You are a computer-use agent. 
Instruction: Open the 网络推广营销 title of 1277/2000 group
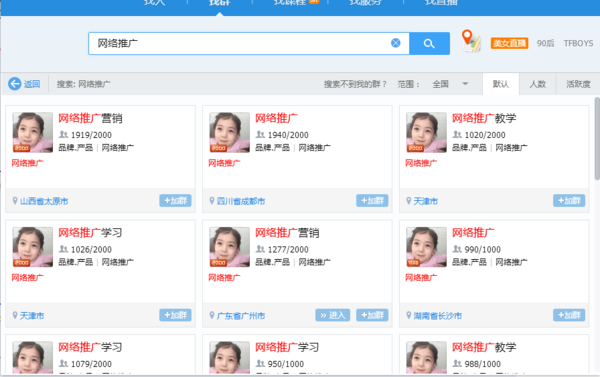pyautogui.click(x=287, y=233)
